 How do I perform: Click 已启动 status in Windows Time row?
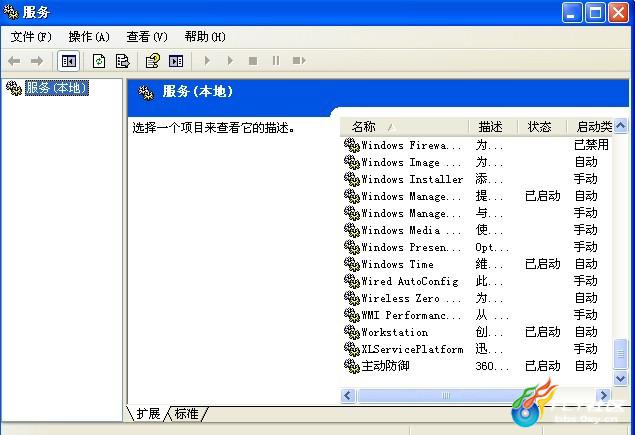[x=543, y=264]
